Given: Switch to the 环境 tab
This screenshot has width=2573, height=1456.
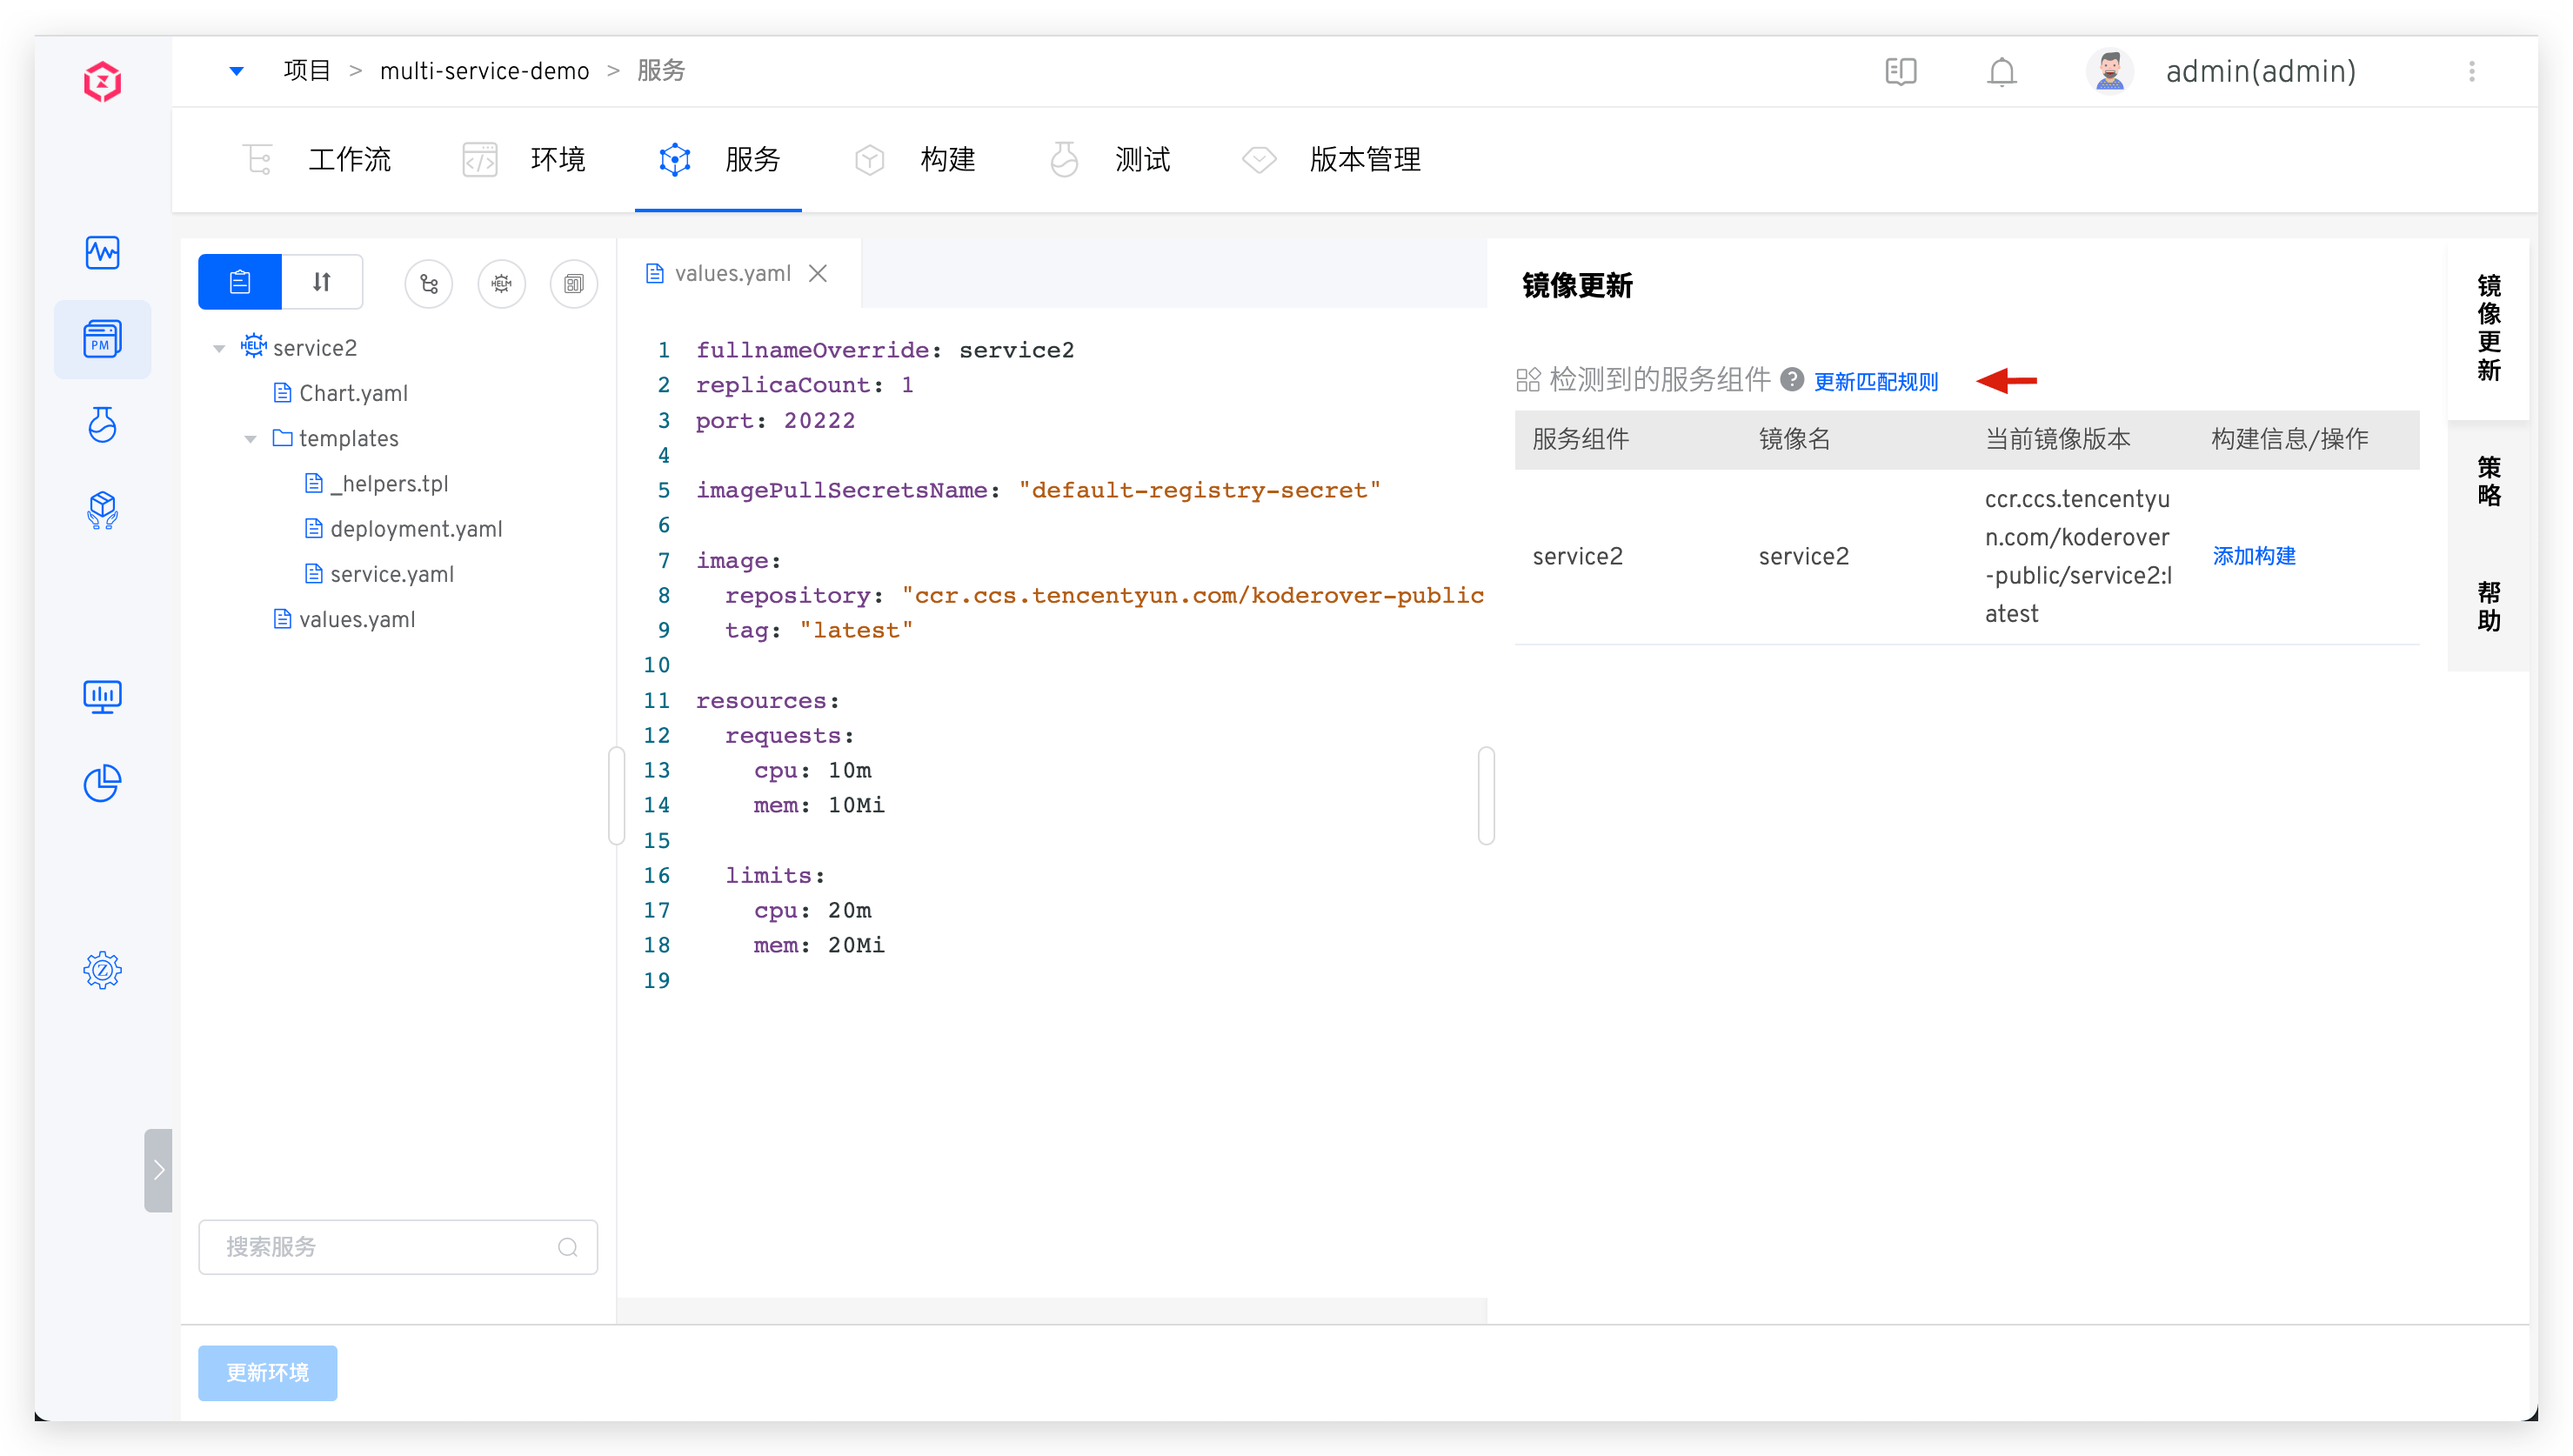Looking at the screenshot, I should click(557, 159).
